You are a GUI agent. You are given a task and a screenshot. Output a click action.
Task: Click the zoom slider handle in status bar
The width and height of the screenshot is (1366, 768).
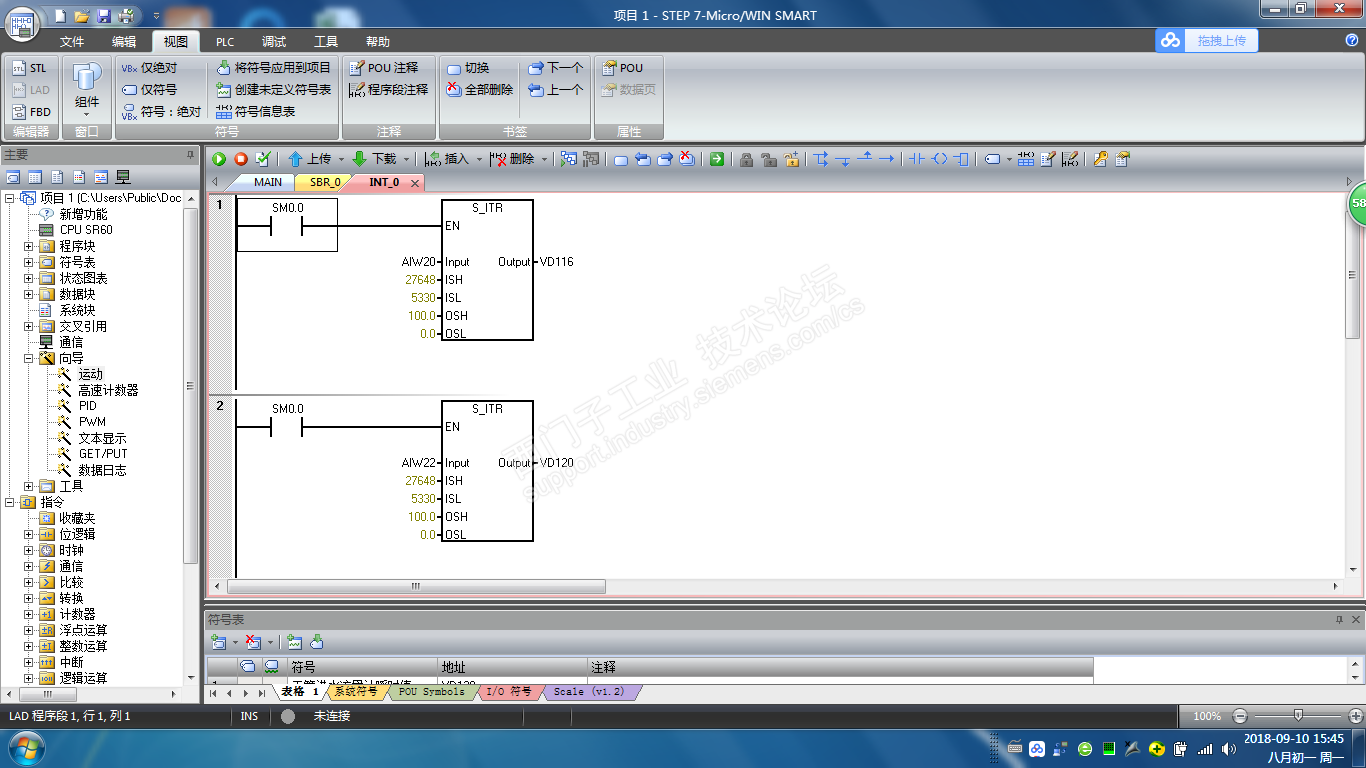pyautogui.click(x=1298, y=716)
